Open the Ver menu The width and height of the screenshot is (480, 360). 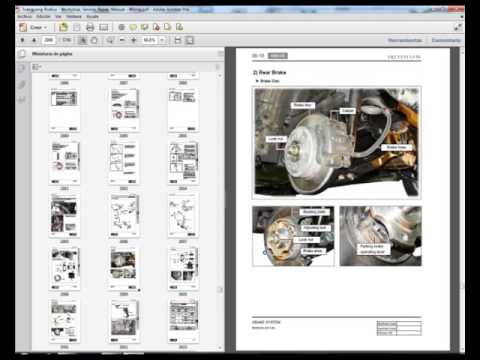coord(58,17)
